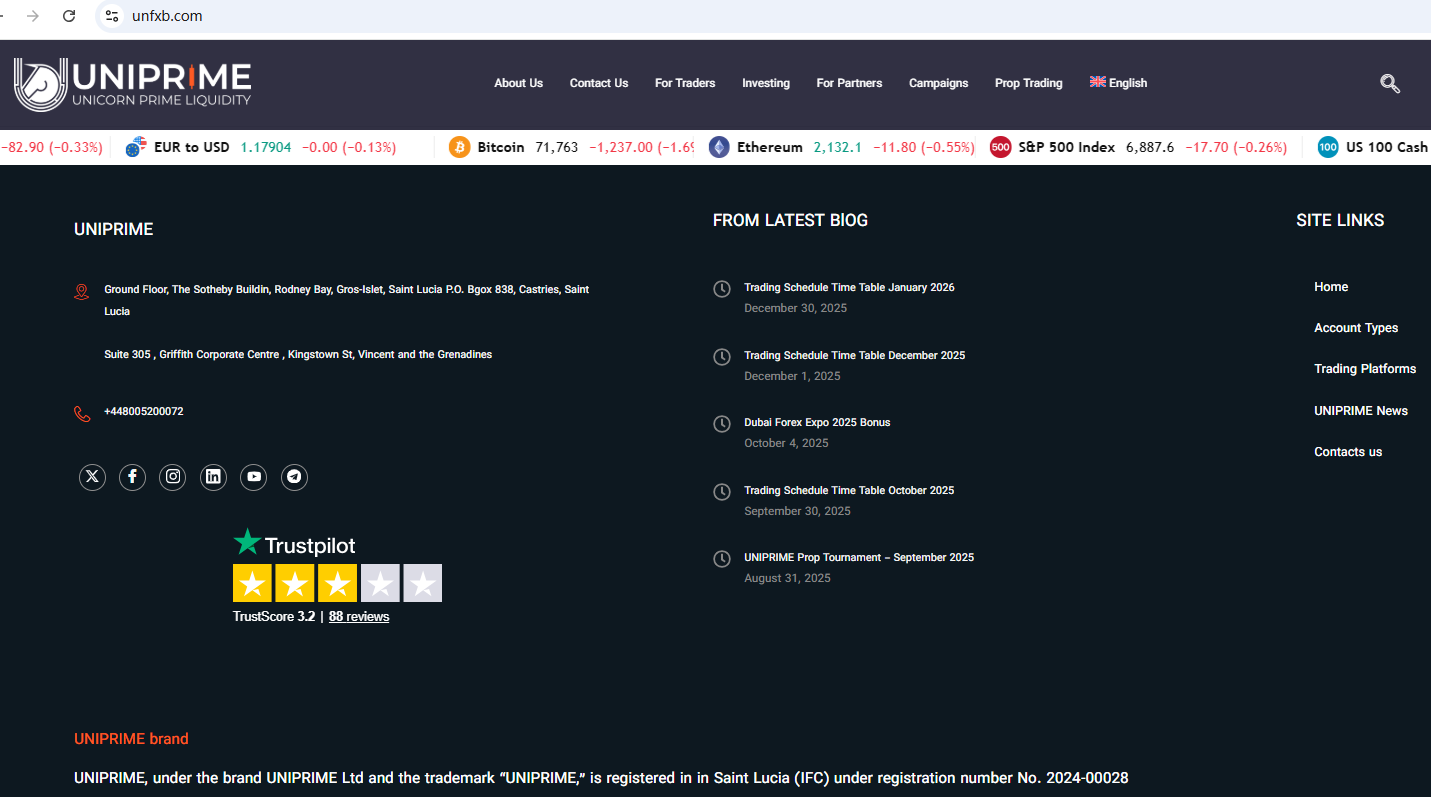Open the Facebook social icon

(132, 477)
